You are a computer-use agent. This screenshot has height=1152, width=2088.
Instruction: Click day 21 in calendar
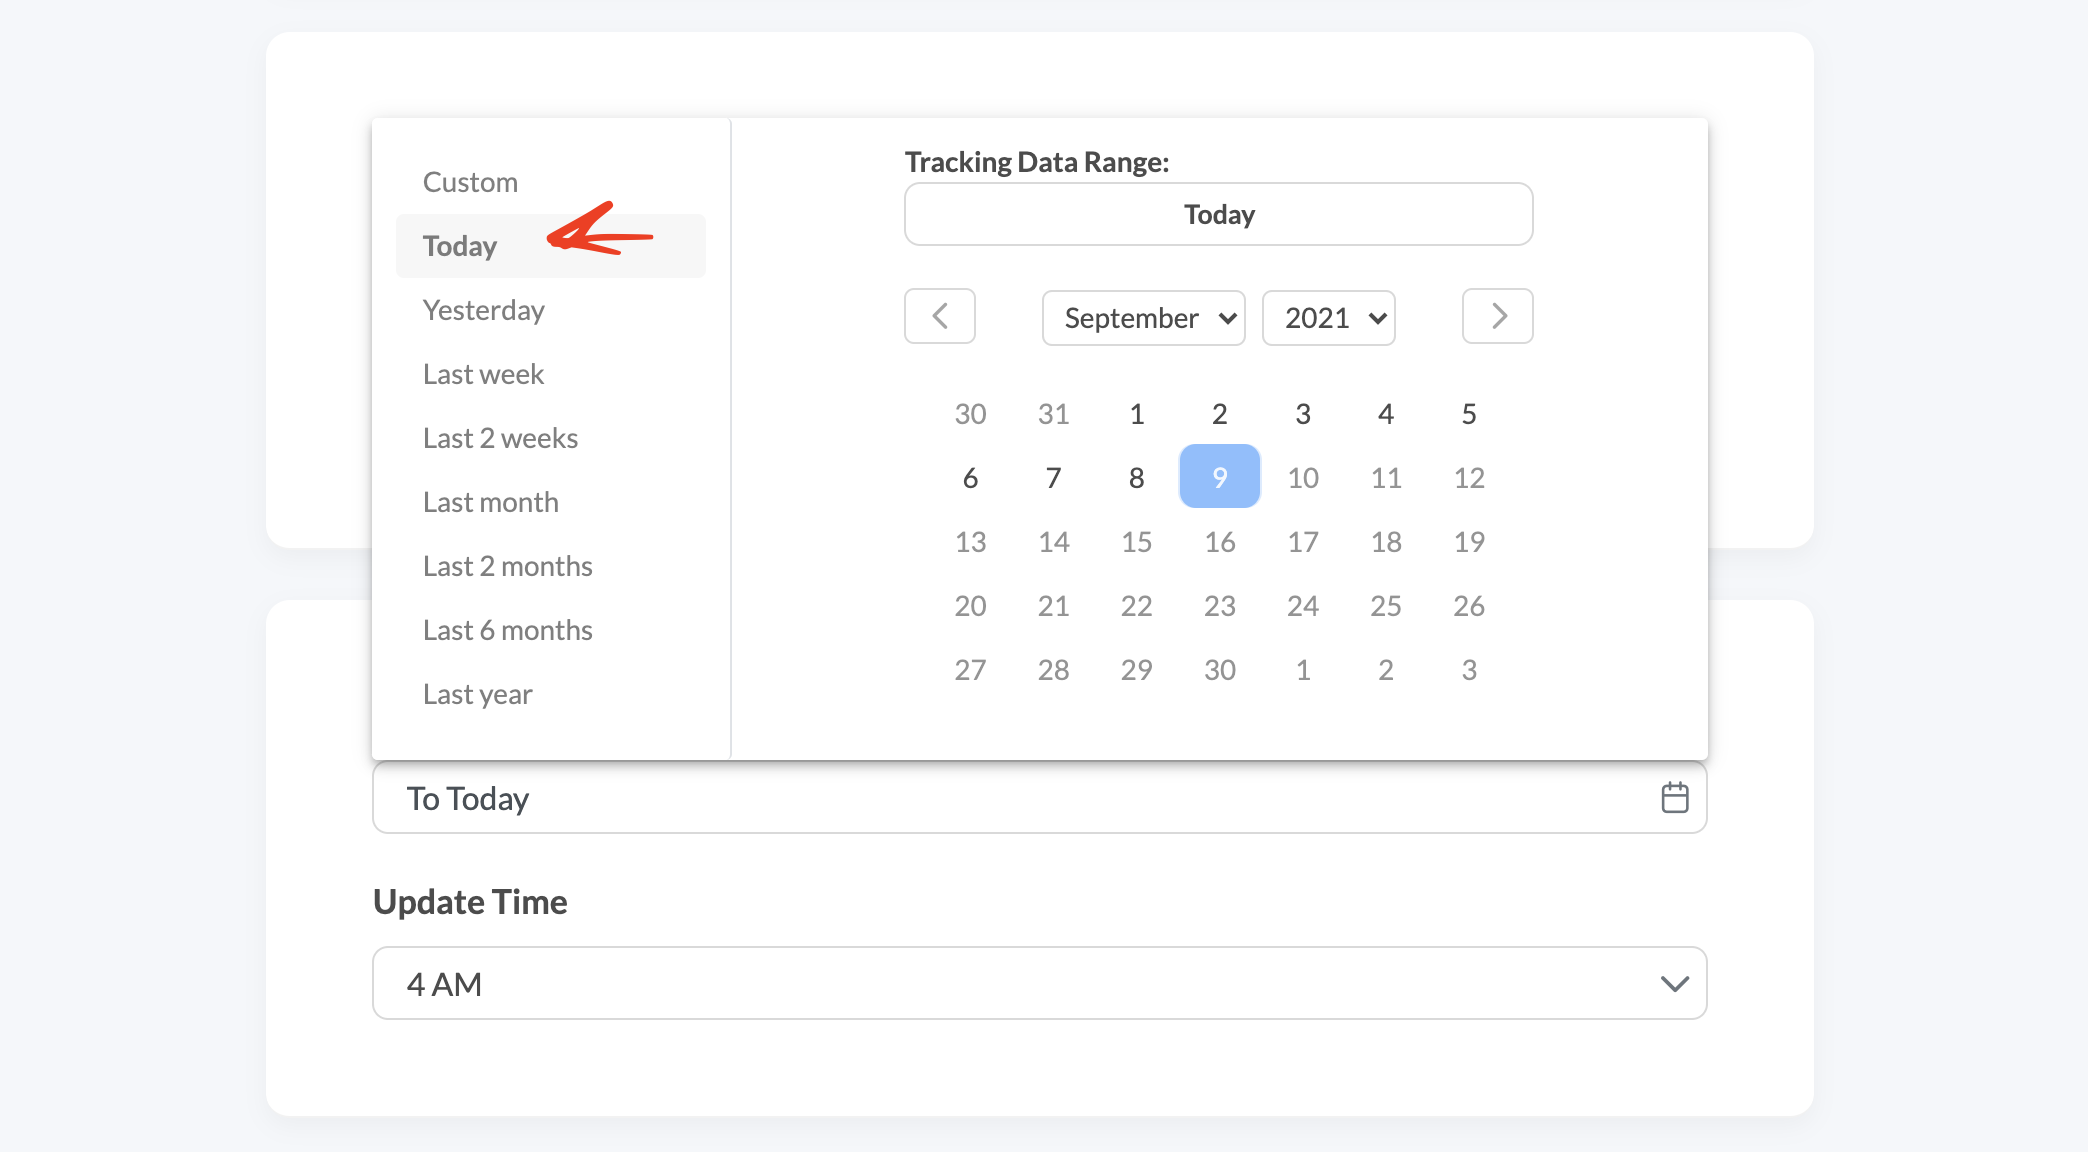[1053, 605]
